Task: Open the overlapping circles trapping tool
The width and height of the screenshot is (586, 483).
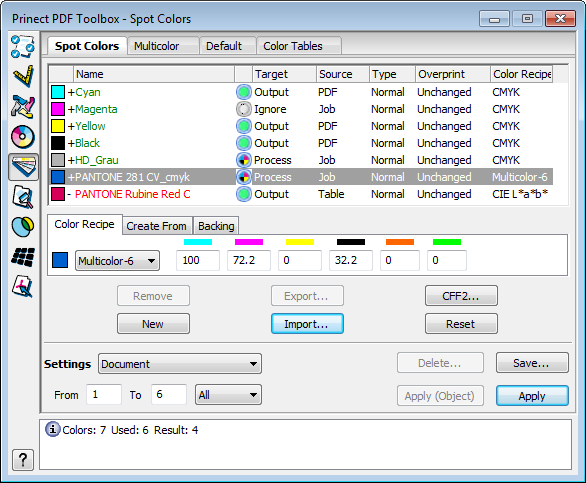Action: (x=23, y=227)
